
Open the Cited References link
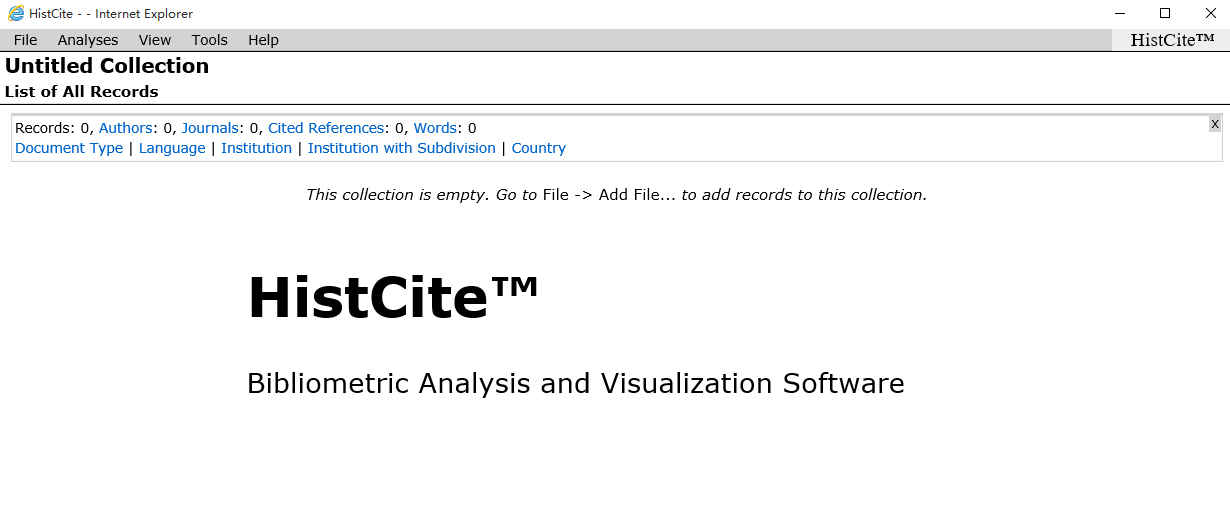326,128
